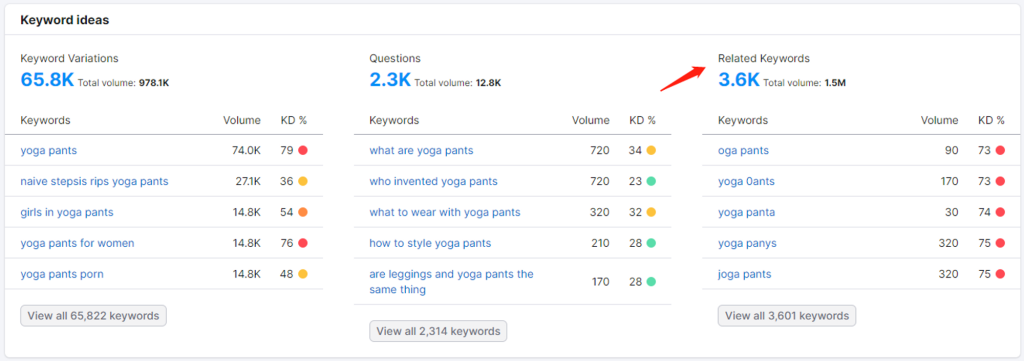Open 'who invented yoga pants' question

coord(433,181)
